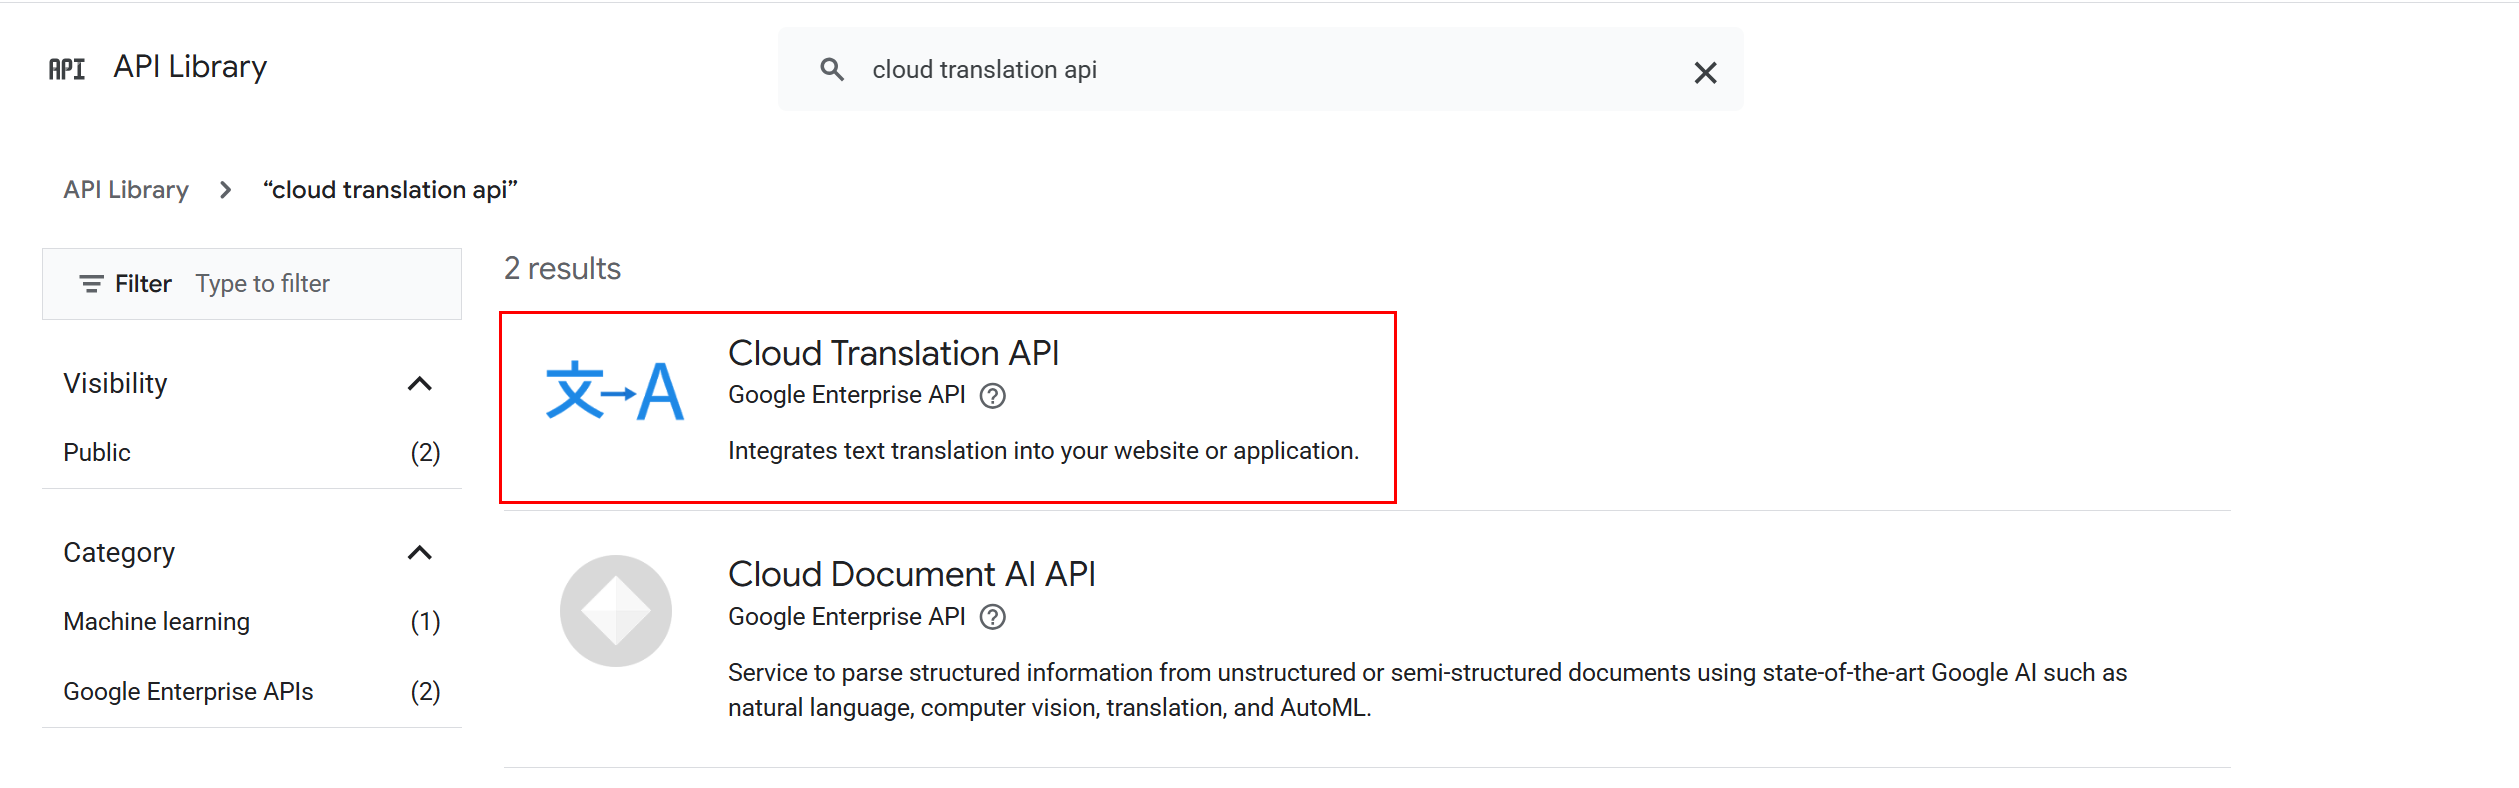Click the Visibility section heading
This screenshot has height=788, width=2519.
(115, 384)
